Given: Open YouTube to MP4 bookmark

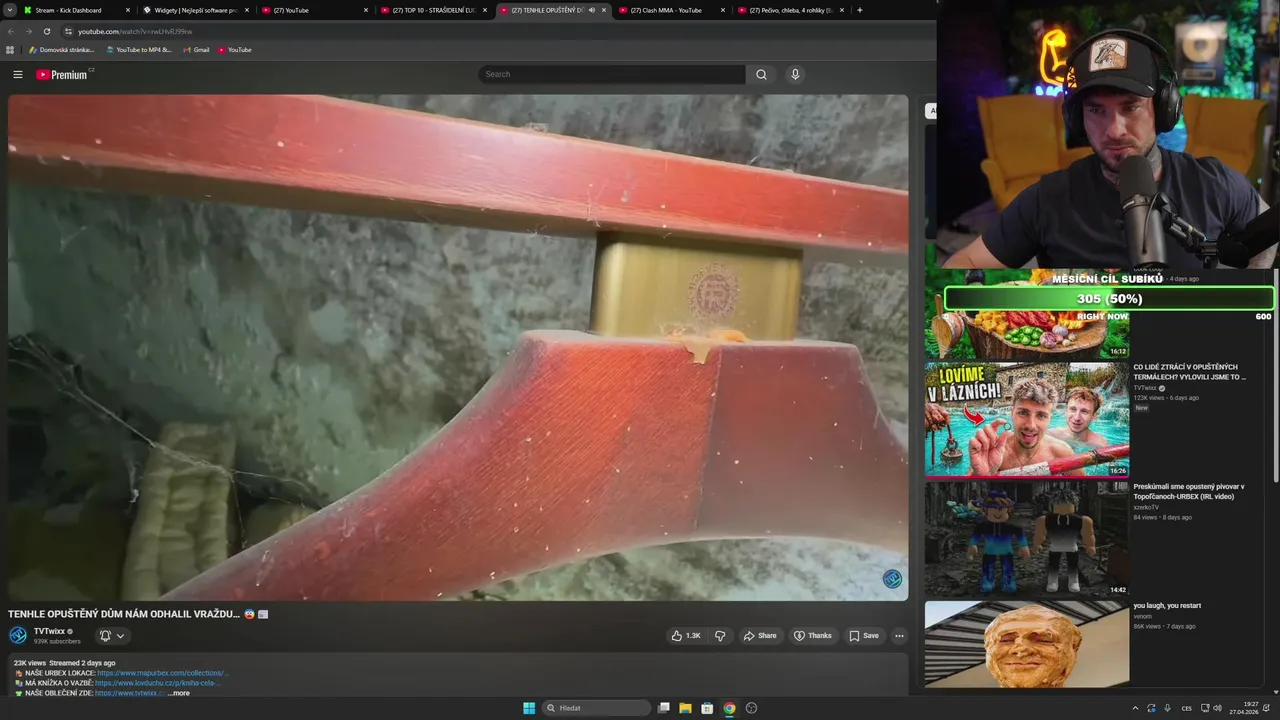Looking at the screenshot, I should coord(139,49).
